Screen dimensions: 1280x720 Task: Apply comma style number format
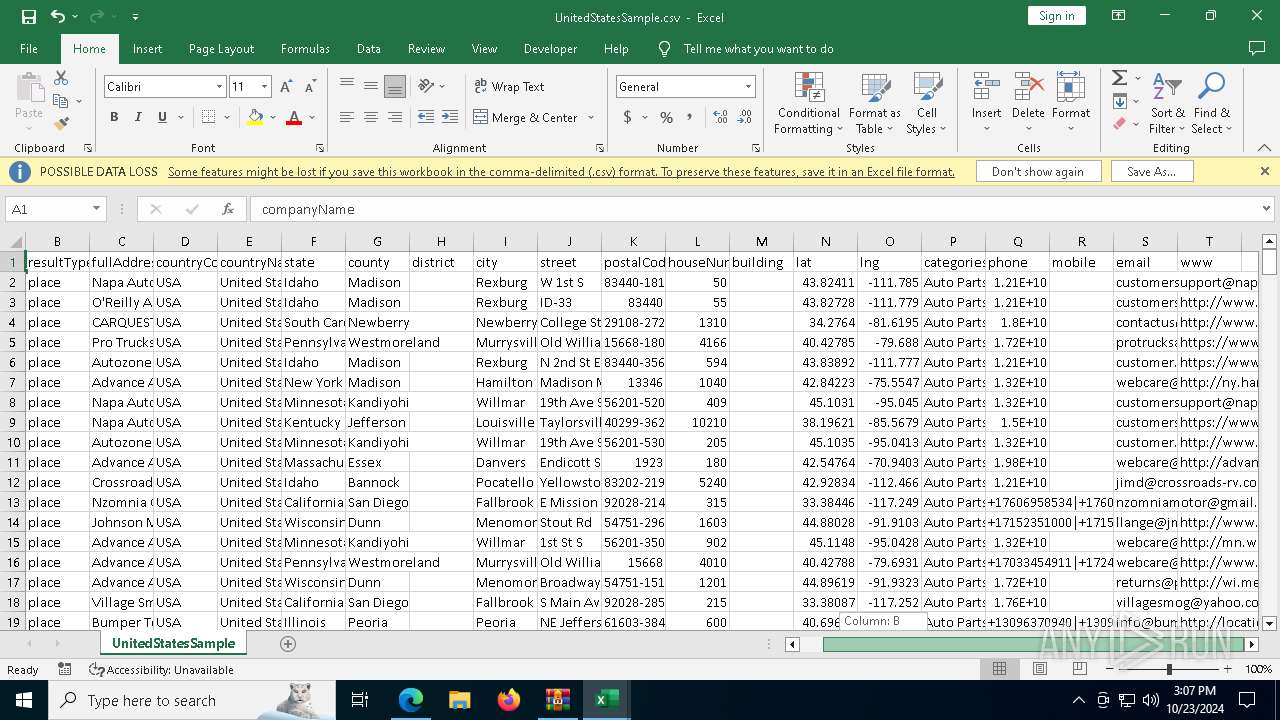coord(691,117)
